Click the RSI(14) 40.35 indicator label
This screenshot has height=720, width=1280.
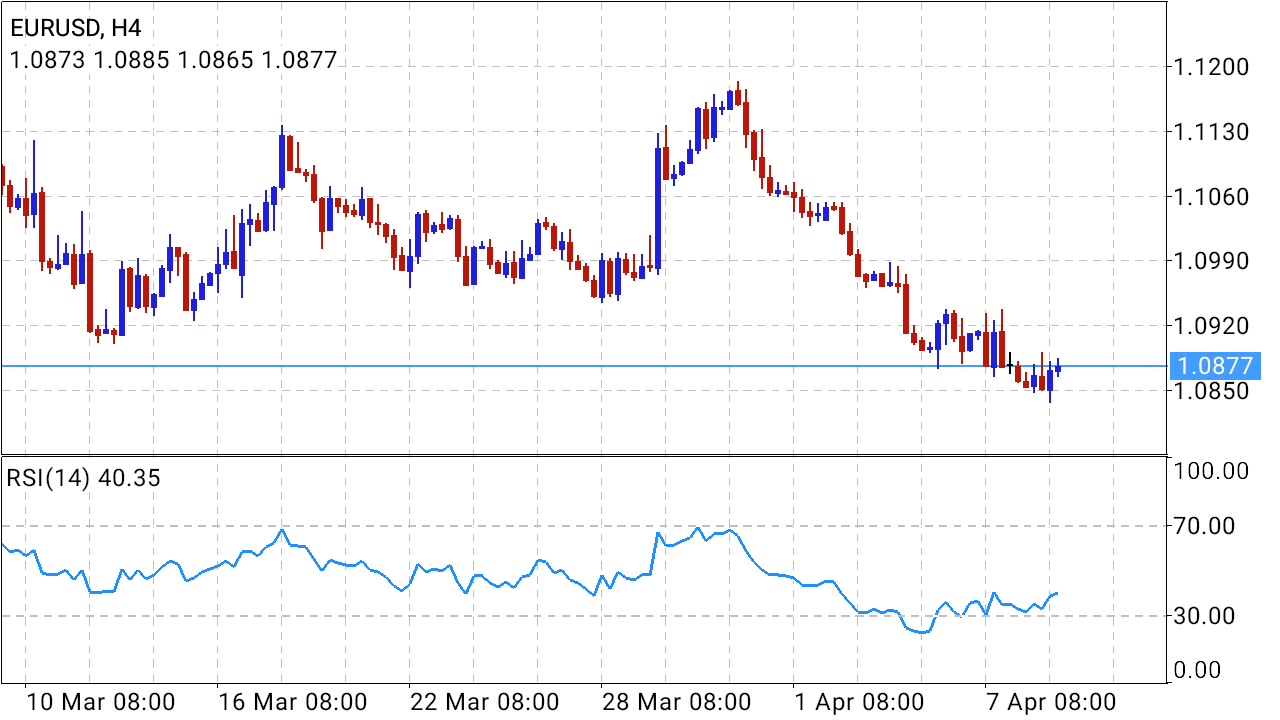tap(84, 478)
